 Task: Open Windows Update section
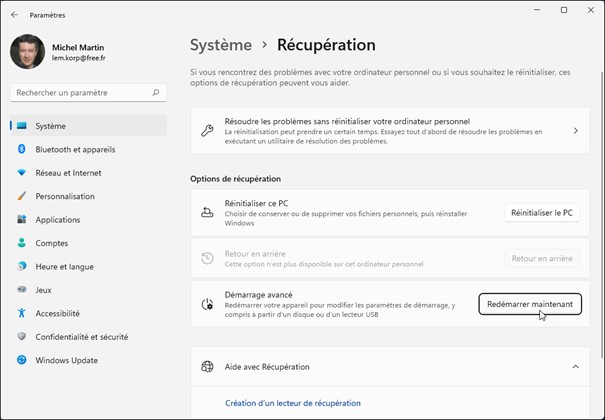point(67,360)
